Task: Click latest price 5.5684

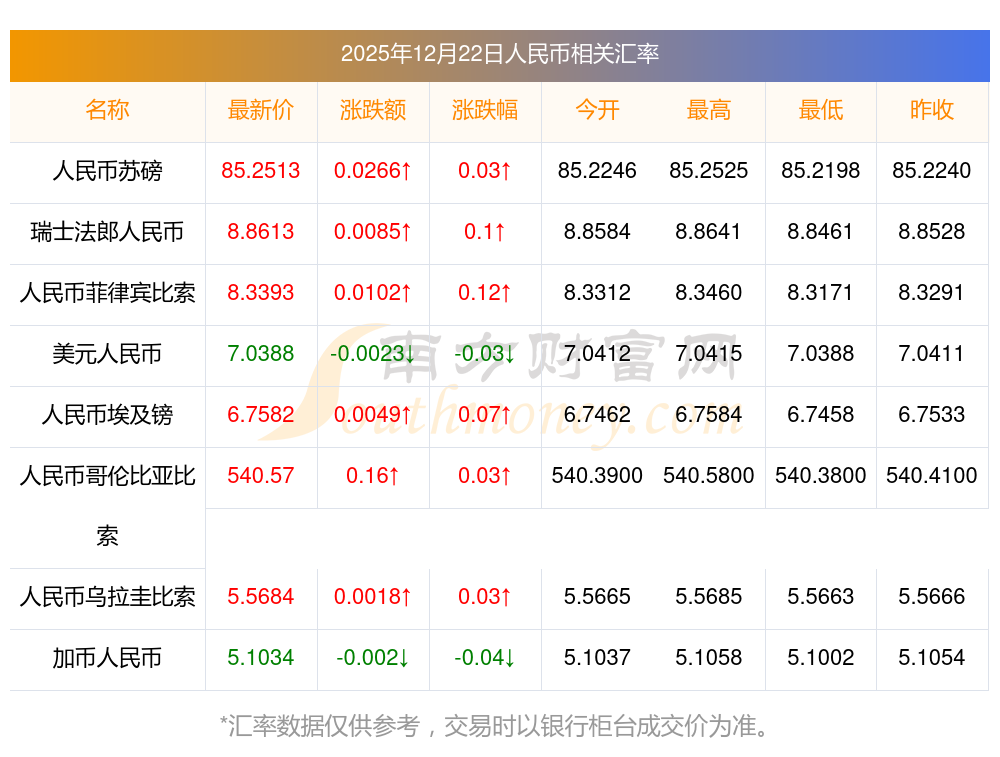Action: 261,596
